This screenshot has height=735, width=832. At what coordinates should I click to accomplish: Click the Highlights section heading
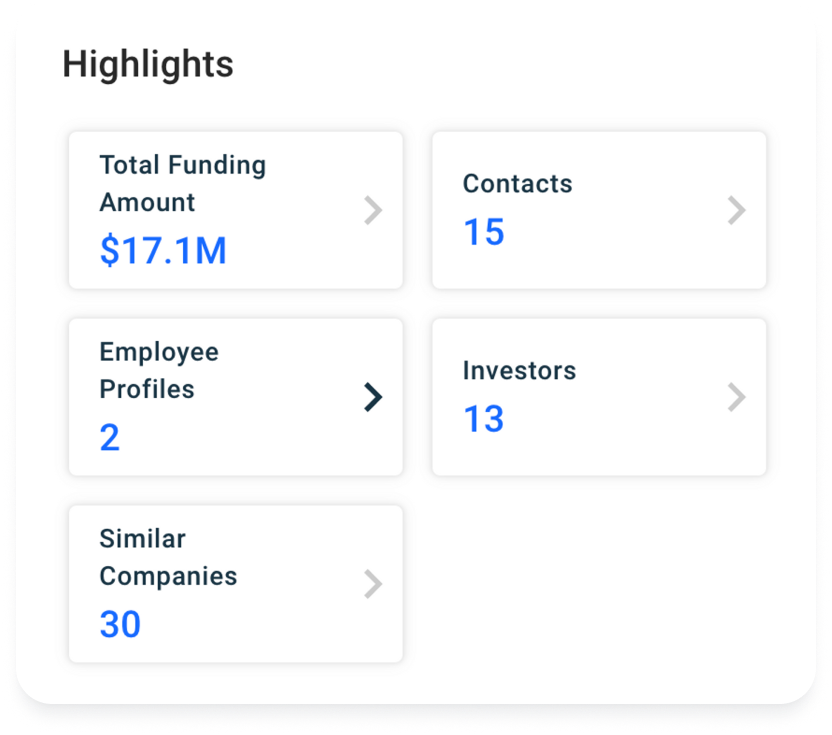tap(148, 65)
